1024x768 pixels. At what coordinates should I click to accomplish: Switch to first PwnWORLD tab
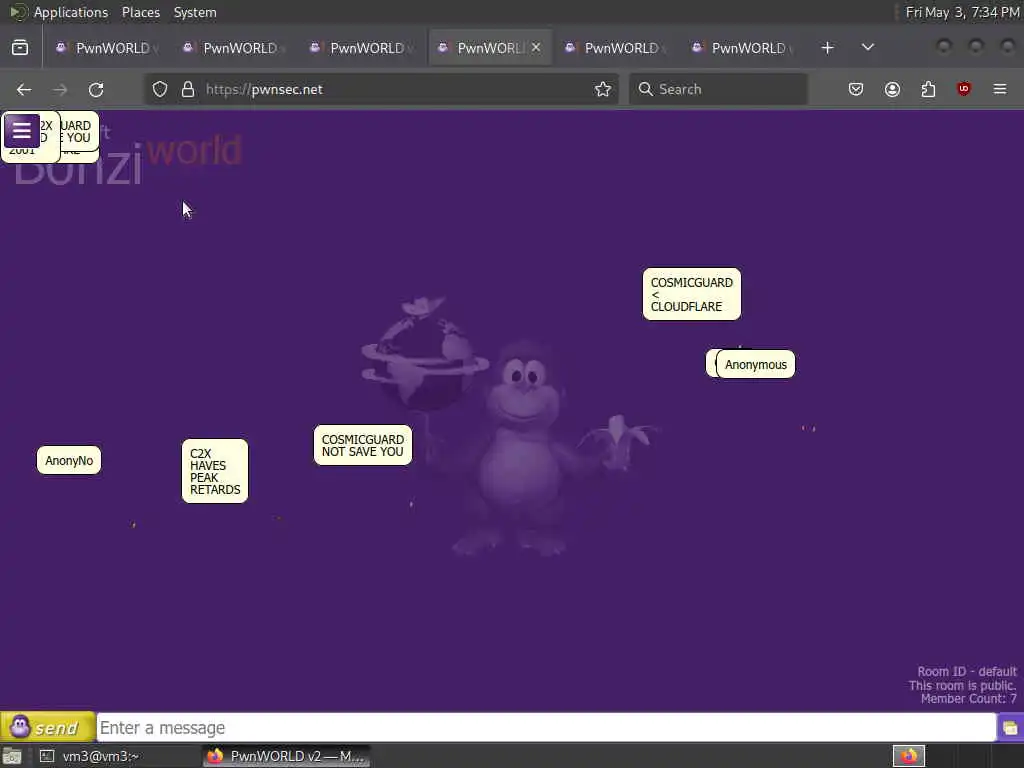click(107, 48)
